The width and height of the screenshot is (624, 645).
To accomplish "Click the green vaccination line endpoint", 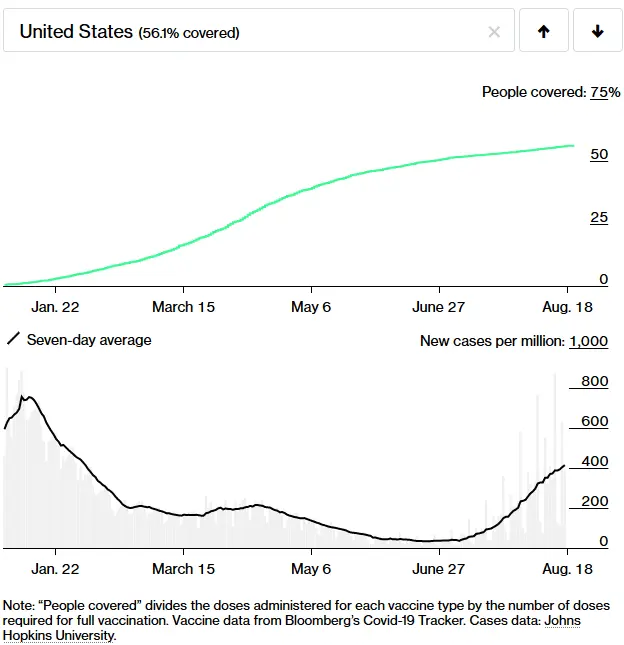I will coord(572,146).
